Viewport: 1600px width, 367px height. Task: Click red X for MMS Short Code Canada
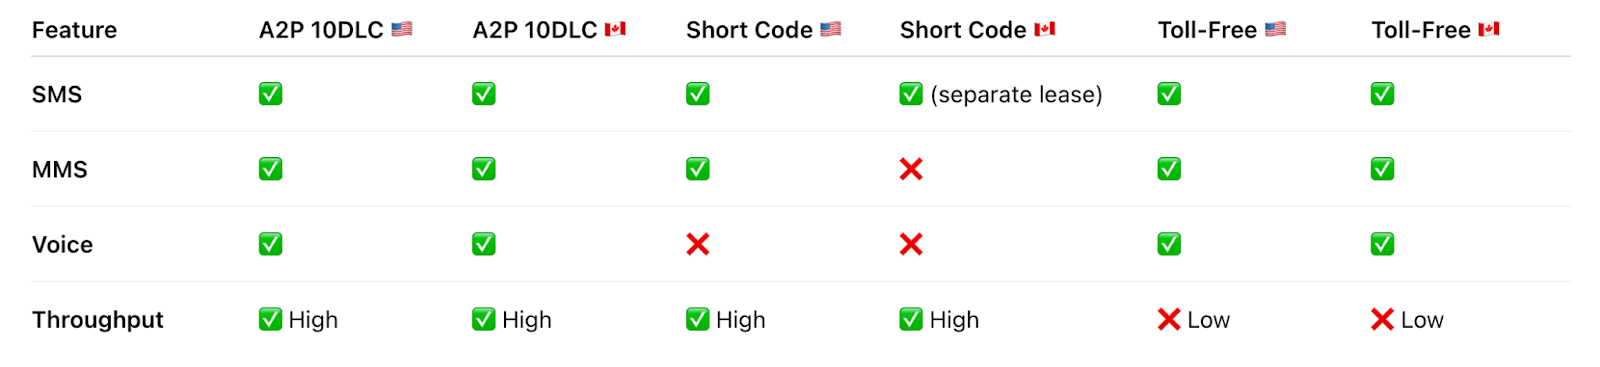[x=911, y=169]
